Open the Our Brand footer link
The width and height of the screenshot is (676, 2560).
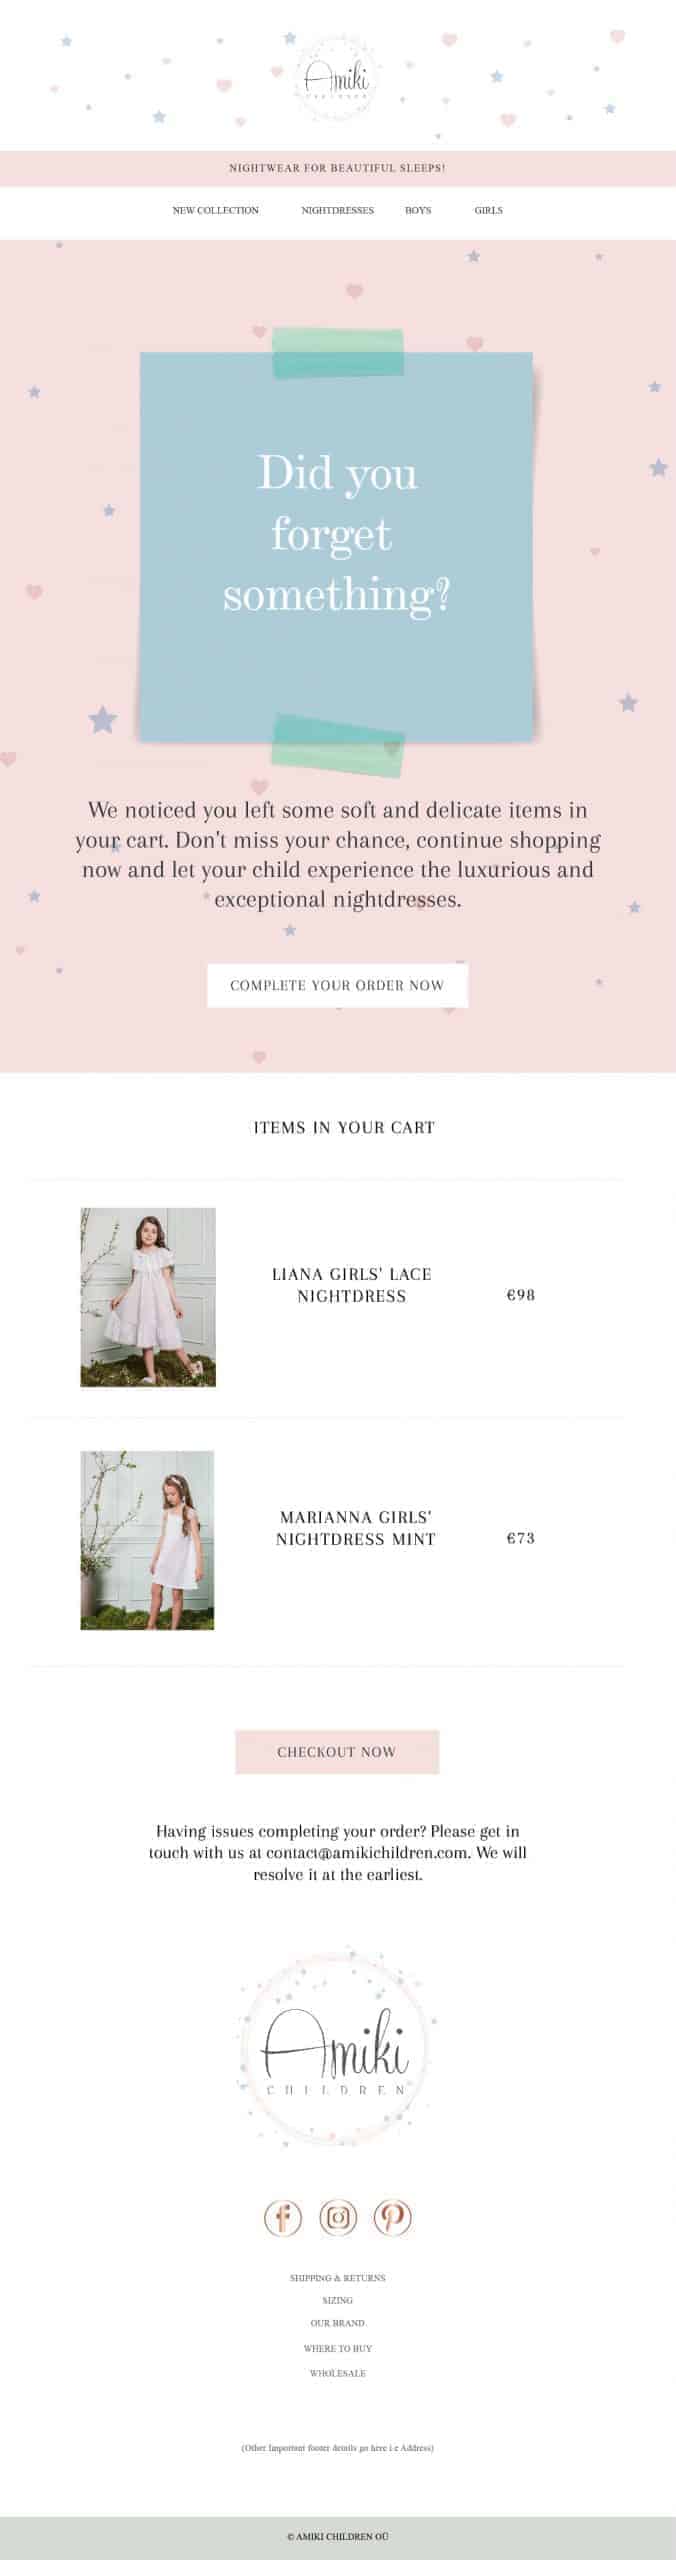tap(338, 2323)
